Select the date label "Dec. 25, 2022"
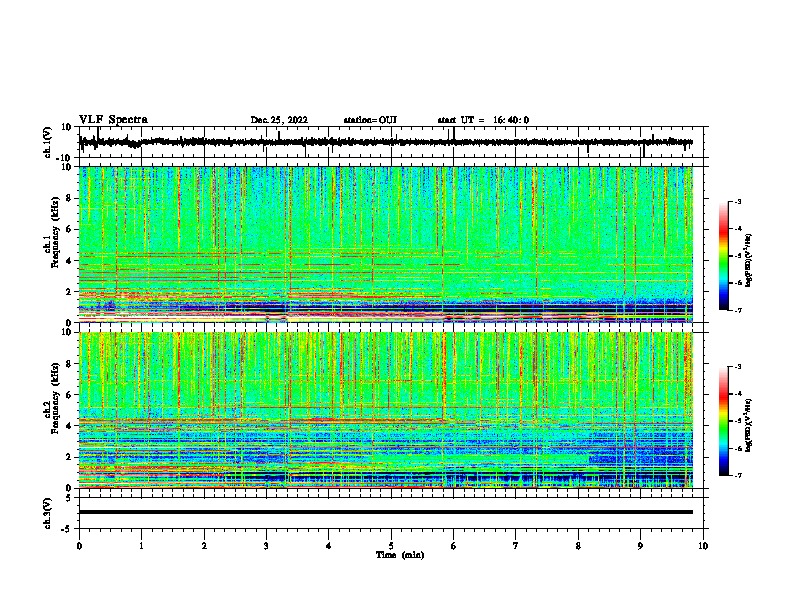Screen dimensions: 792x612 click(279, 120)
